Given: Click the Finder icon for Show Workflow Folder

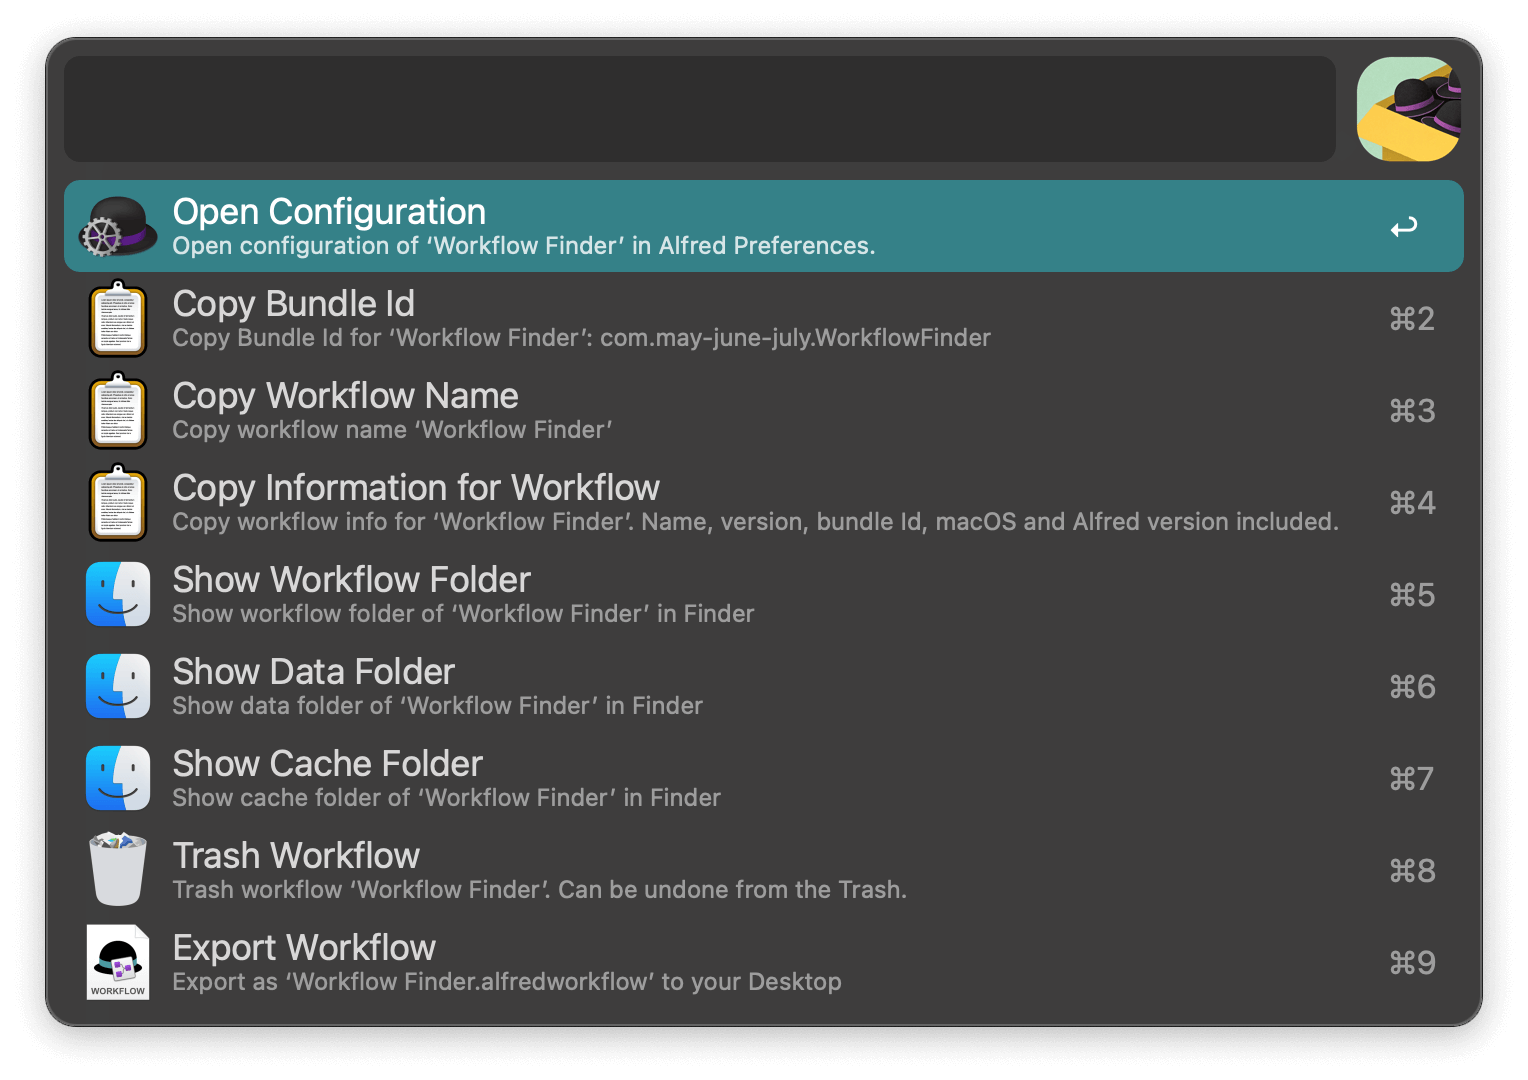Looking at the screenshot, I should (x=118, y=594).
